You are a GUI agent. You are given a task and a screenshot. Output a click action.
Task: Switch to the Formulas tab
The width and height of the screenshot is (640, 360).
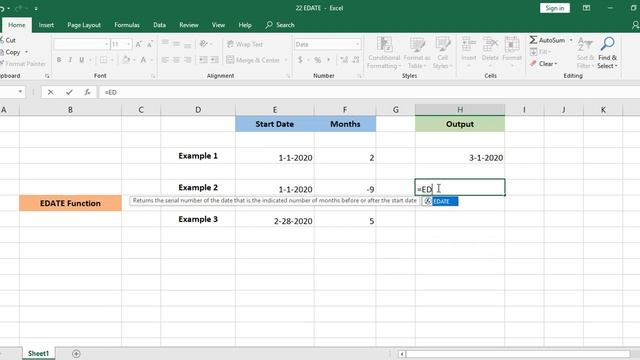coord(127,25)
